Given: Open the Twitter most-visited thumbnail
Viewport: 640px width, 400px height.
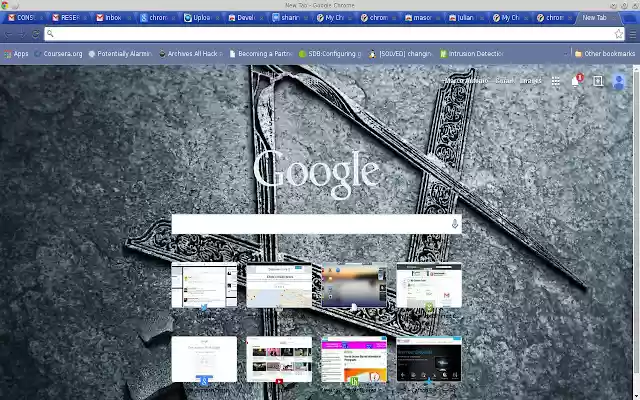Looking at the screenshot, I should tap(204, 285).
